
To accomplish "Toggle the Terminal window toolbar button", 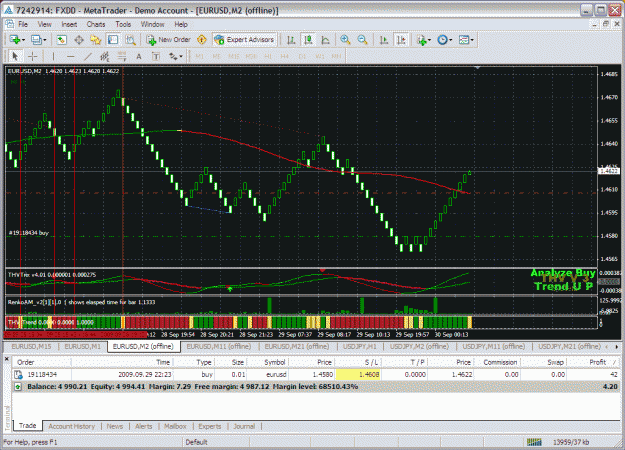I will click(x=113, y=40).
